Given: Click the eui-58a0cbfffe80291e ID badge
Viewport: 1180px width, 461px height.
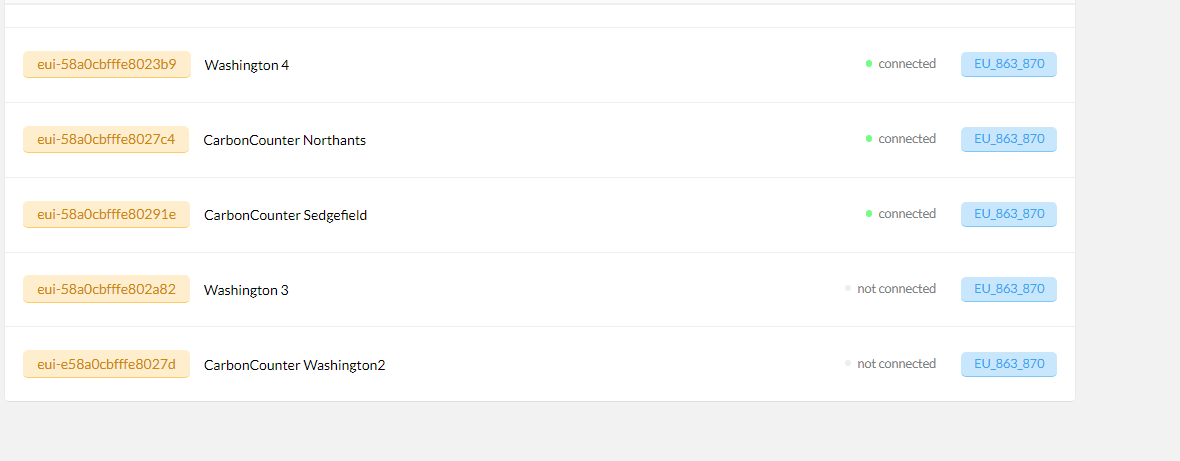Looking at the screenshot, I should 106,214.
